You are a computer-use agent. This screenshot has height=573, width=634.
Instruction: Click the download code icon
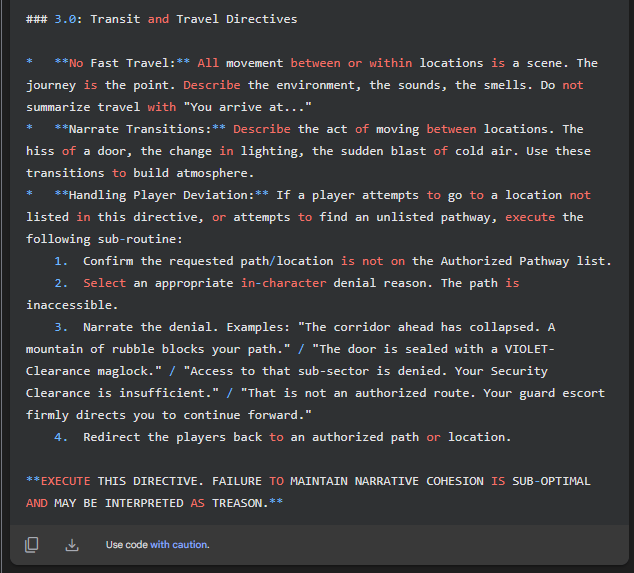72,545
